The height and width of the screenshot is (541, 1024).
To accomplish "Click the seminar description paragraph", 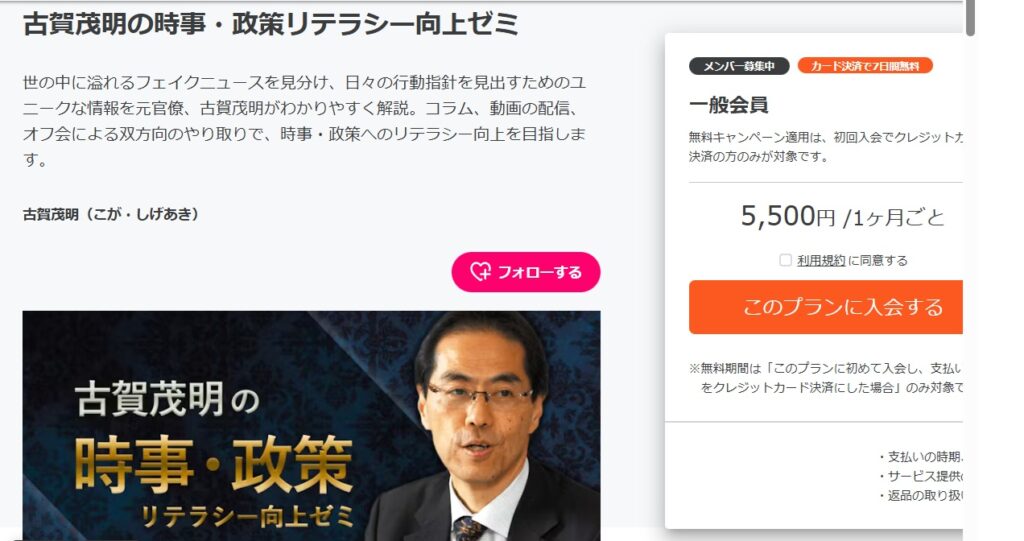I will [304, 121].
